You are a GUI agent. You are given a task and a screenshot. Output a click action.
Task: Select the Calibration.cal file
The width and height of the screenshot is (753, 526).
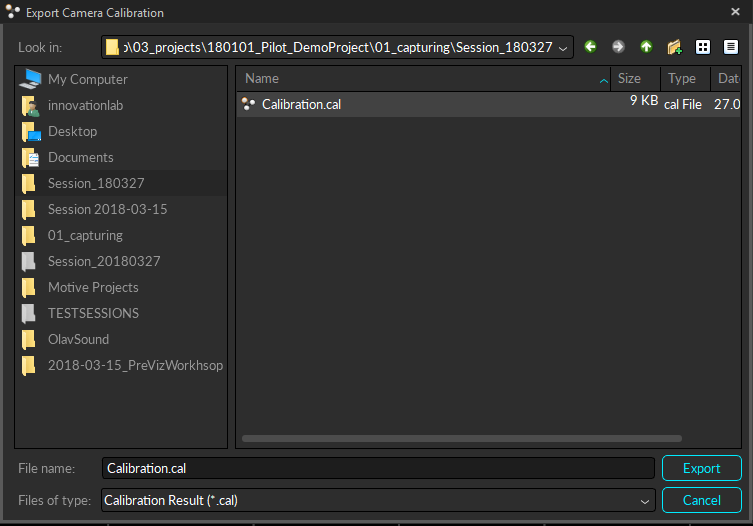click(x=301, y=104)
